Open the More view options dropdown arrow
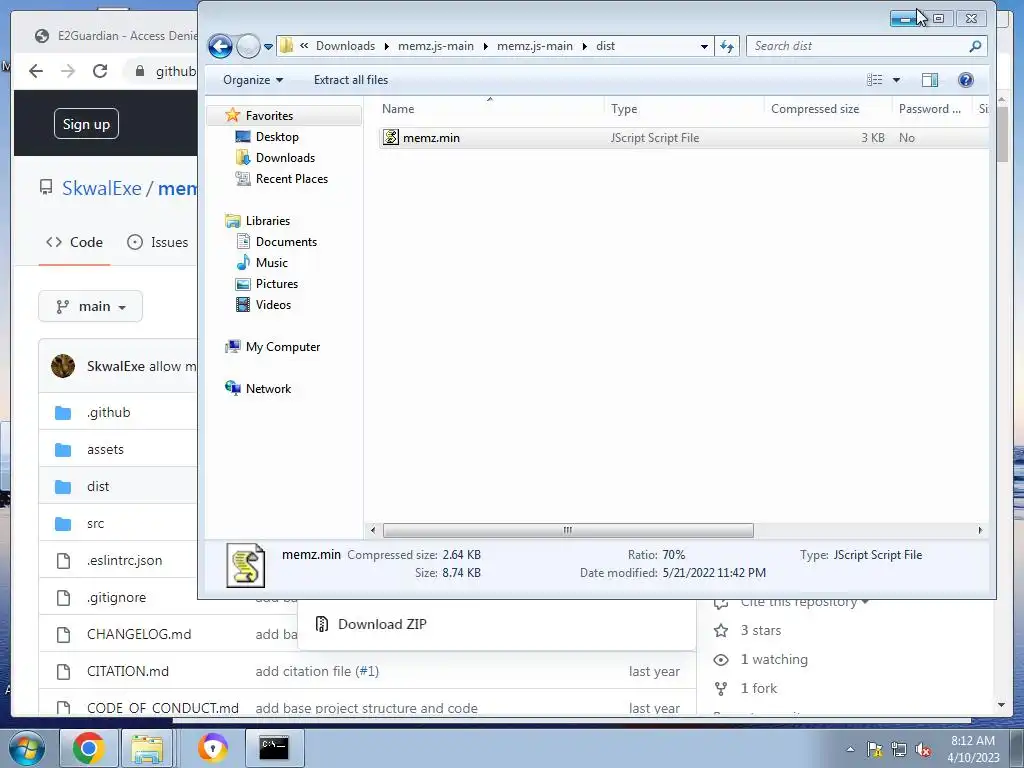Viewport: 1024px width, 768px height. tap(897, 80)
